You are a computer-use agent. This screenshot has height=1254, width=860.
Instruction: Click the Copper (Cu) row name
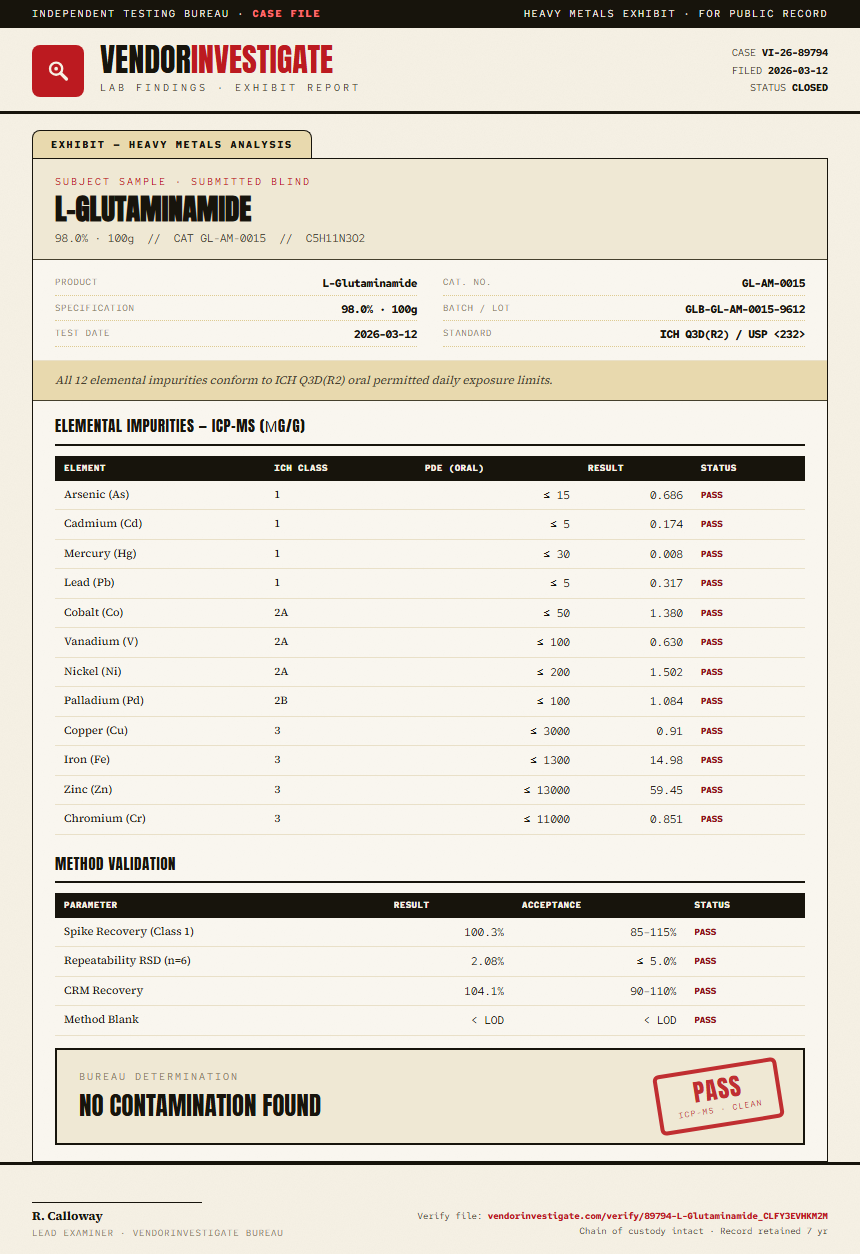tap(96, 731)
